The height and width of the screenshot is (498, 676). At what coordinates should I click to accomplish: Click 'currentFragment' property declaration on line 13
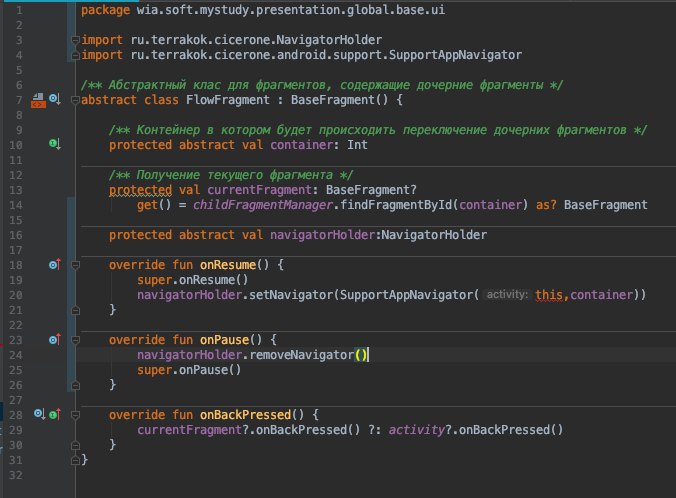[x=259, y=190]
